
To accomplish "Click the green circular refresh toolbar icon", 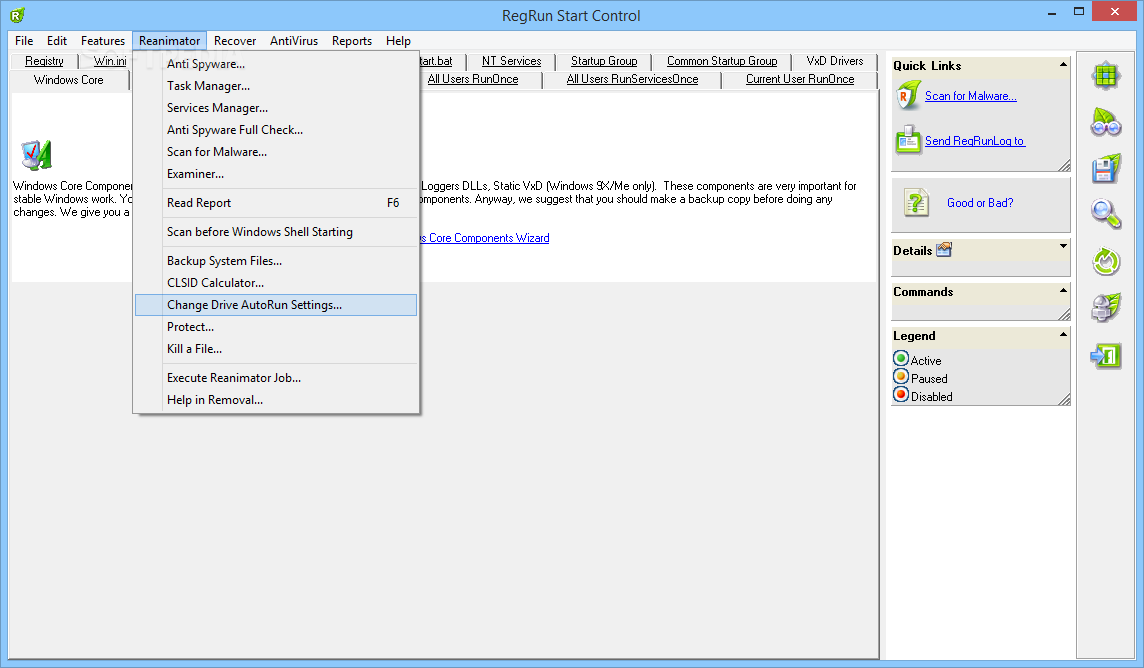I will (1105, 261).
